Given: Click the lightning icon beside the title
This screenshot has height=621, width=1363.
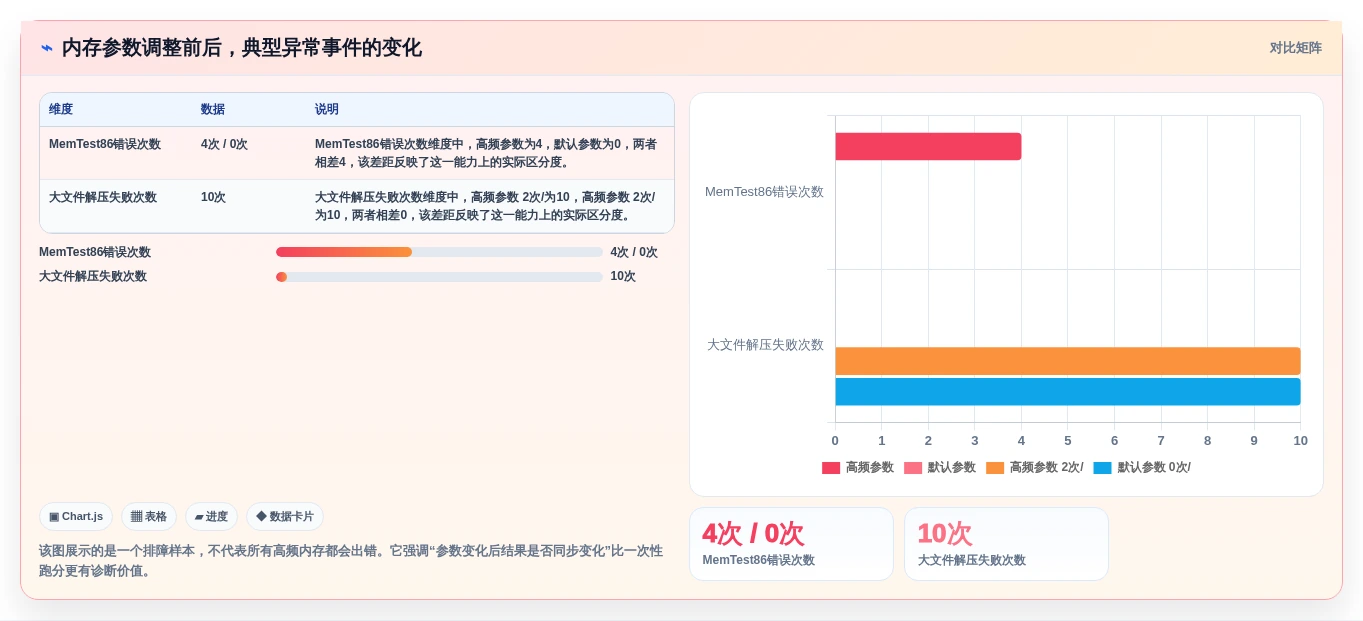Looking at the screenshot, I should [x=47, y=48].
